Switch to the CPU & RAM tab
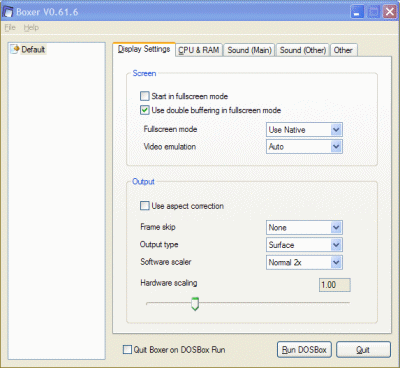400x368 pixels. pyautogui.click(x=199, y=50)
